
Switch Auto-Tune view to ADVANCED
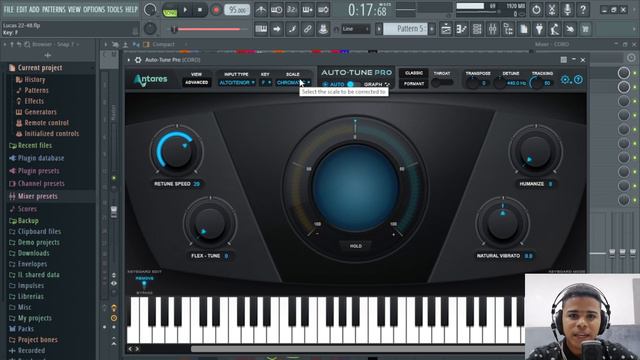click(x=197, y=82)
